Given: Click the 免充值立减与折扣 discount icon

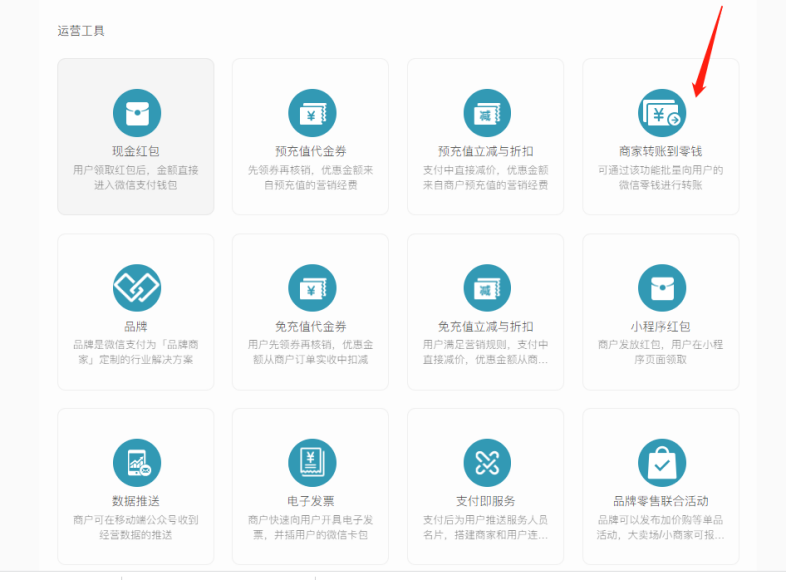Looking at the screenshot, I should coord(487,288).
